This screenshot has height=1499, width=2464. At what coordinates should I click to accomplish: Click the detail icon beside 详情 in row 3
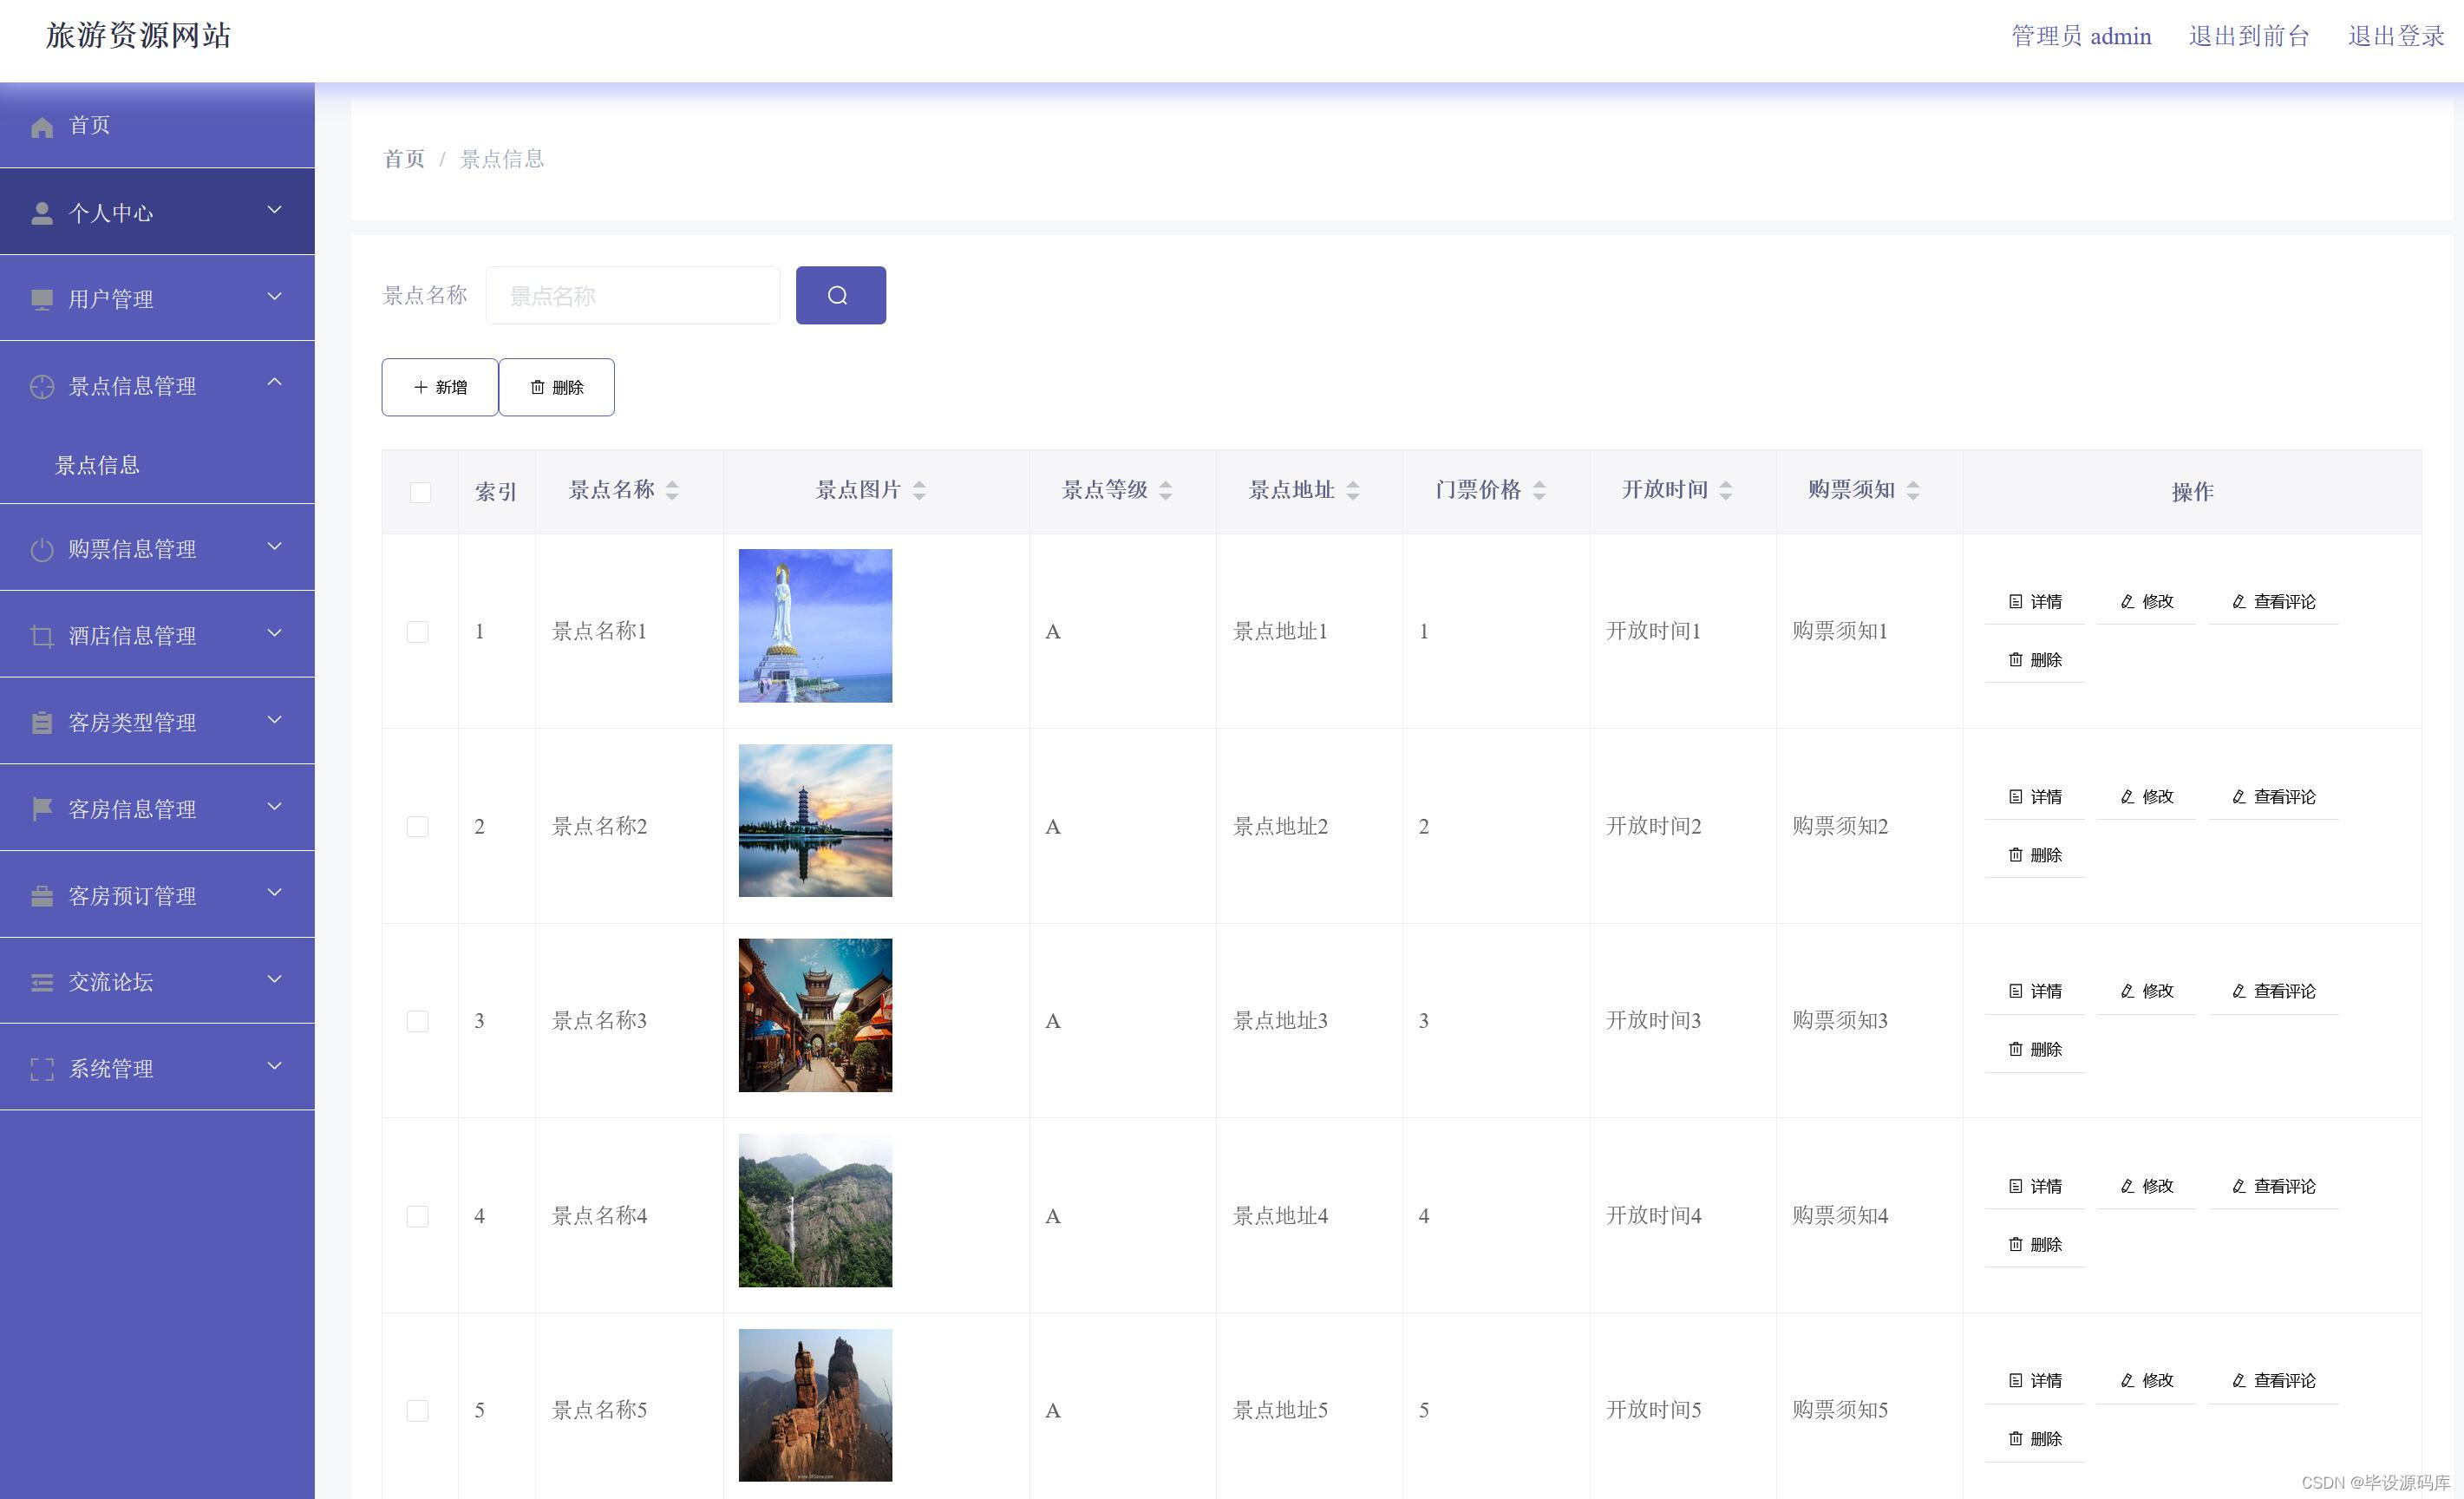[2016, 991]
